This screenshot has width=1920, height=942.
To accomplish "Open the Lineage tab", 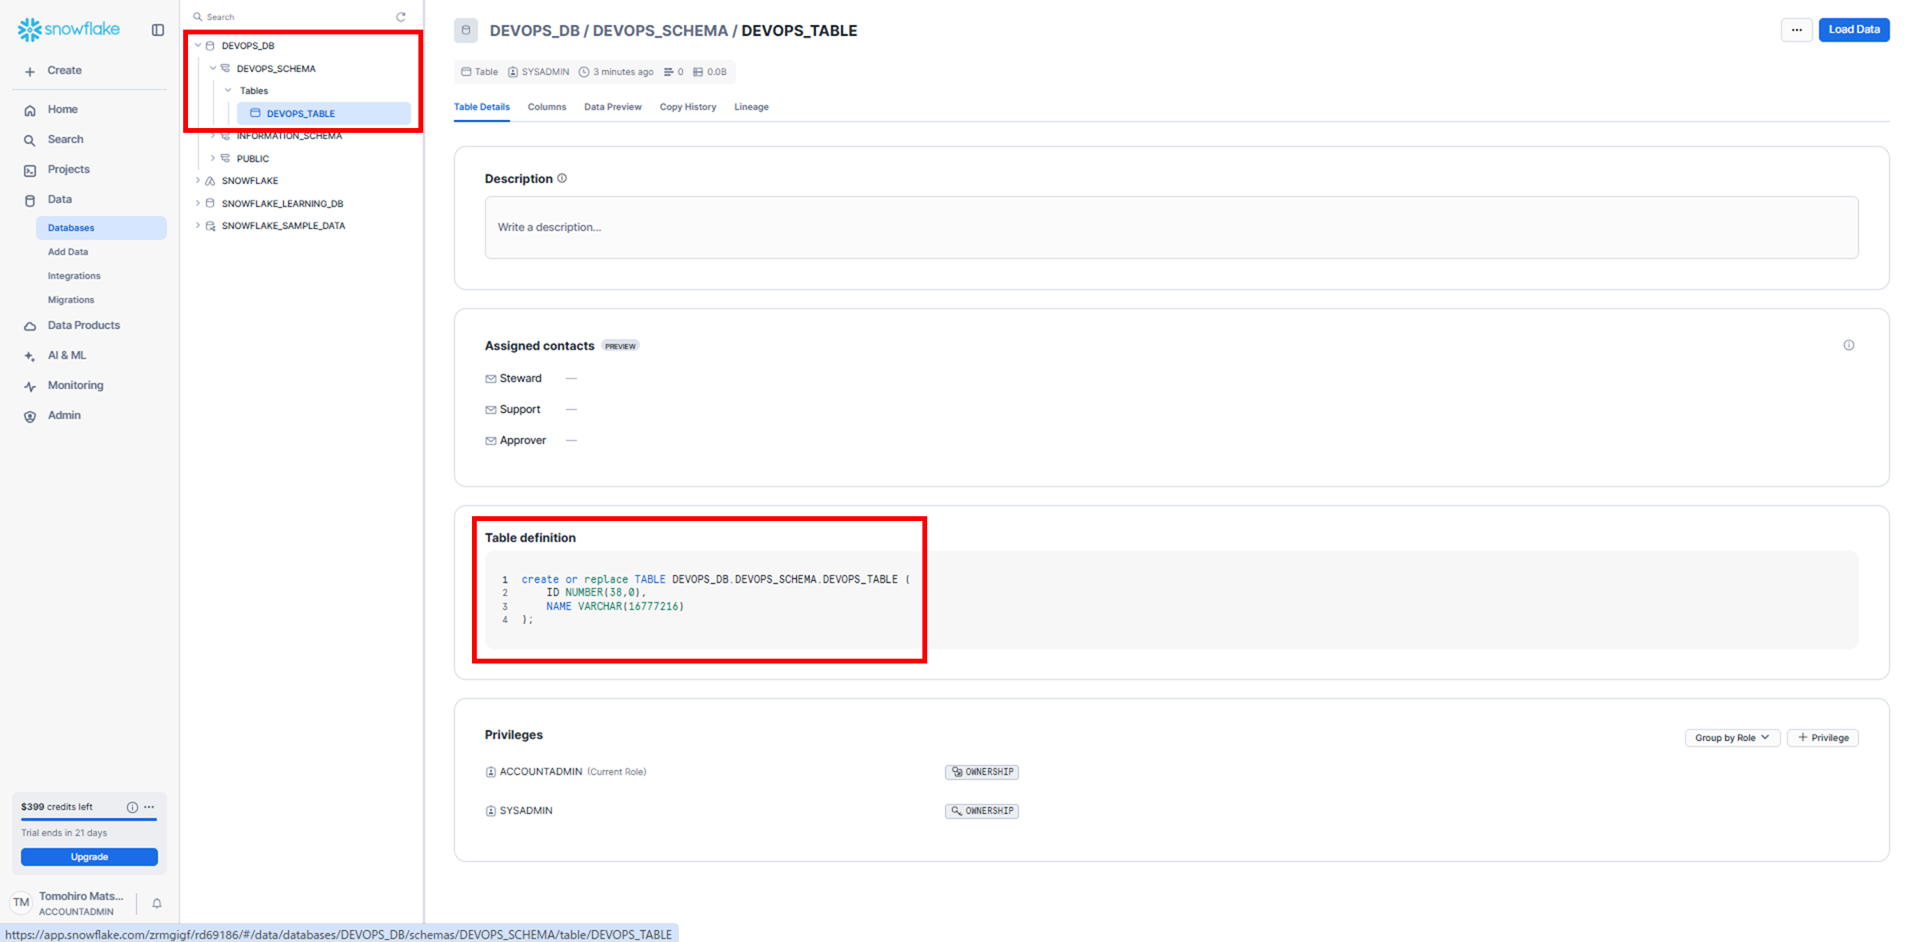I will [x=751, y=107].
